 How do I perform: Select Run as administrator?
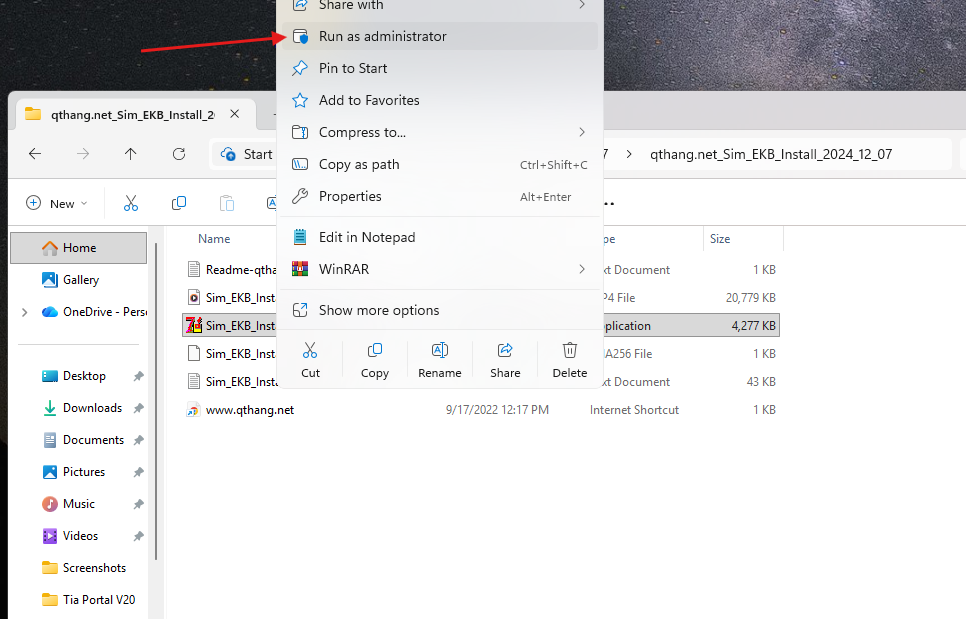tap(382, 36)
